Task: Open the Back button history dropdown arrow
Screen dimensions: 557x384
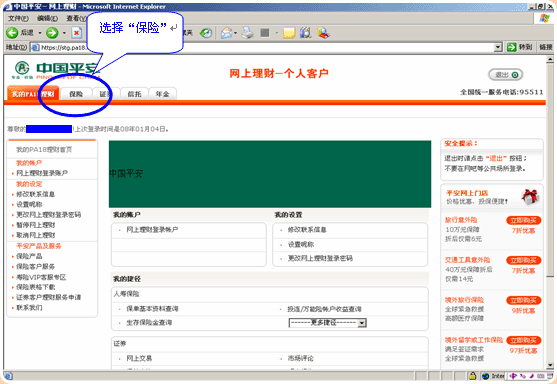Action: [x=40, y=33]
